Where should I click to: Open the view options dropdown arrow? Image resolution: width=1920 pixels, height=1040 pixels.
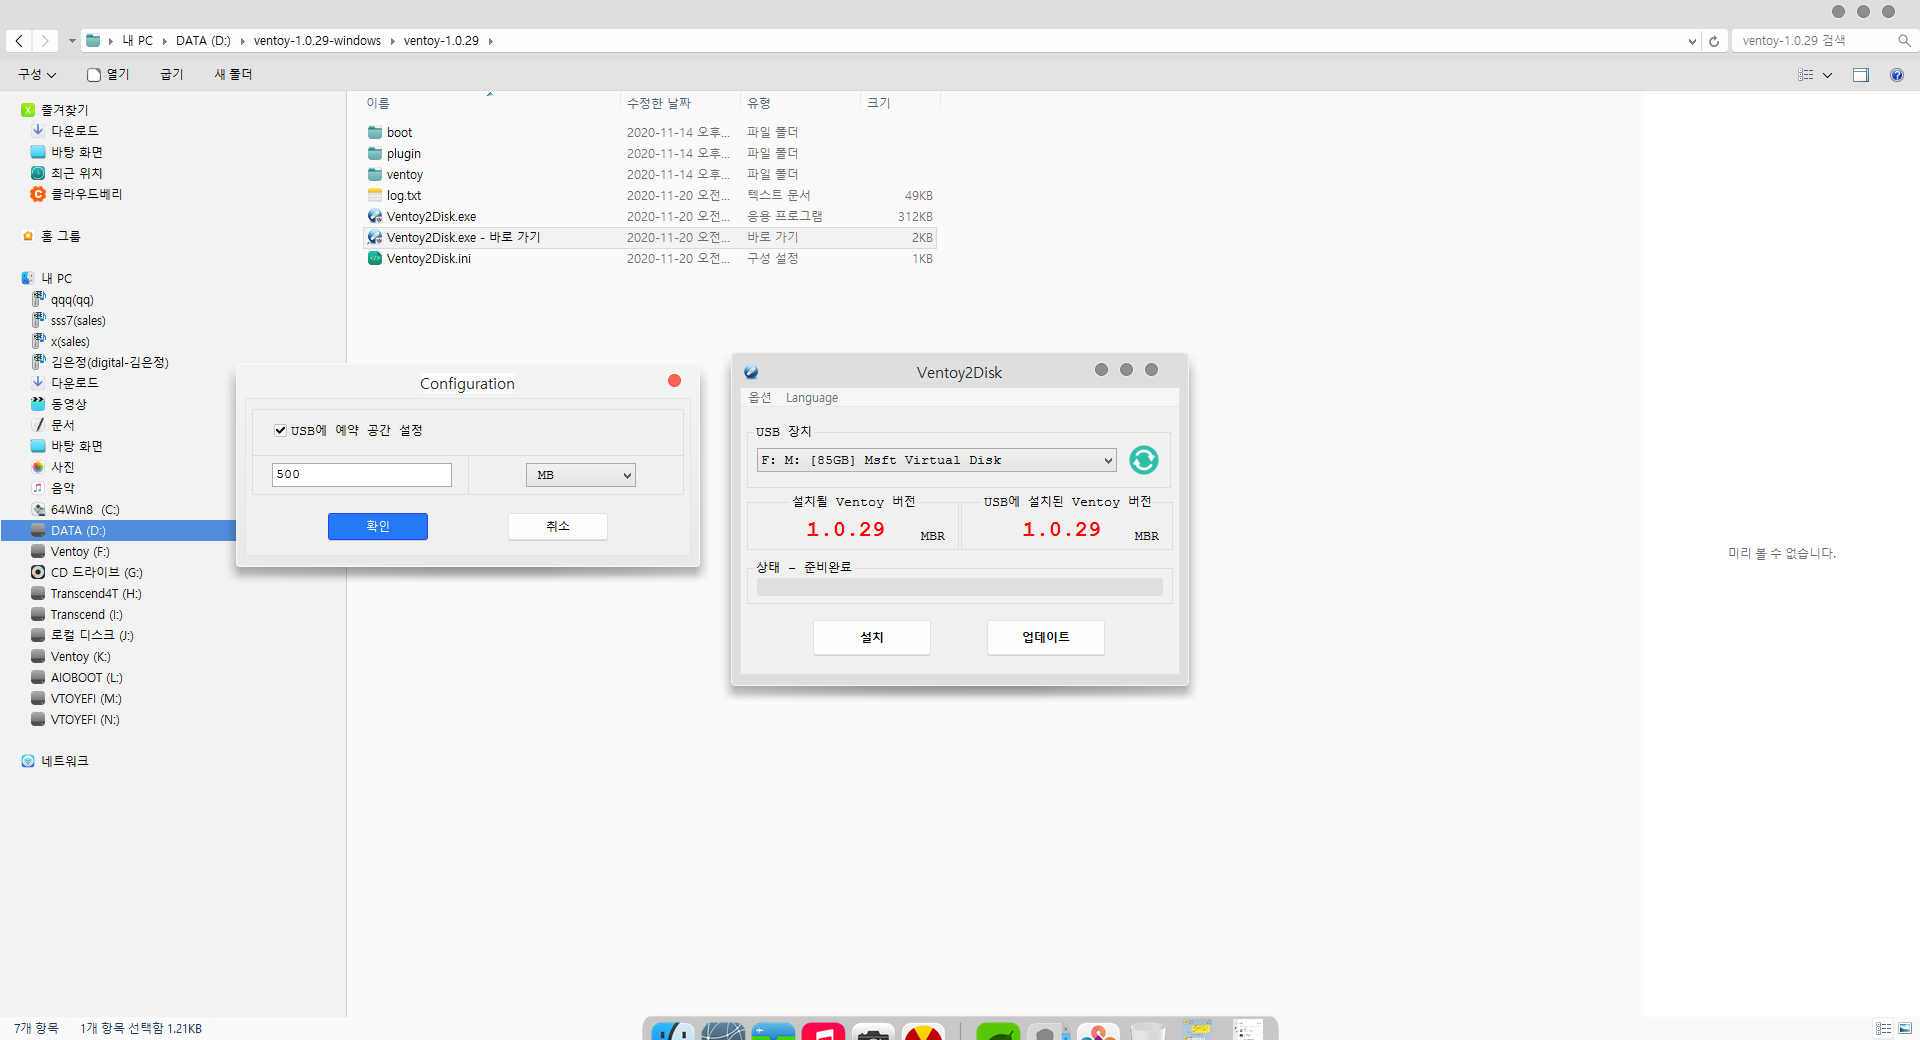click(1827, 75)
